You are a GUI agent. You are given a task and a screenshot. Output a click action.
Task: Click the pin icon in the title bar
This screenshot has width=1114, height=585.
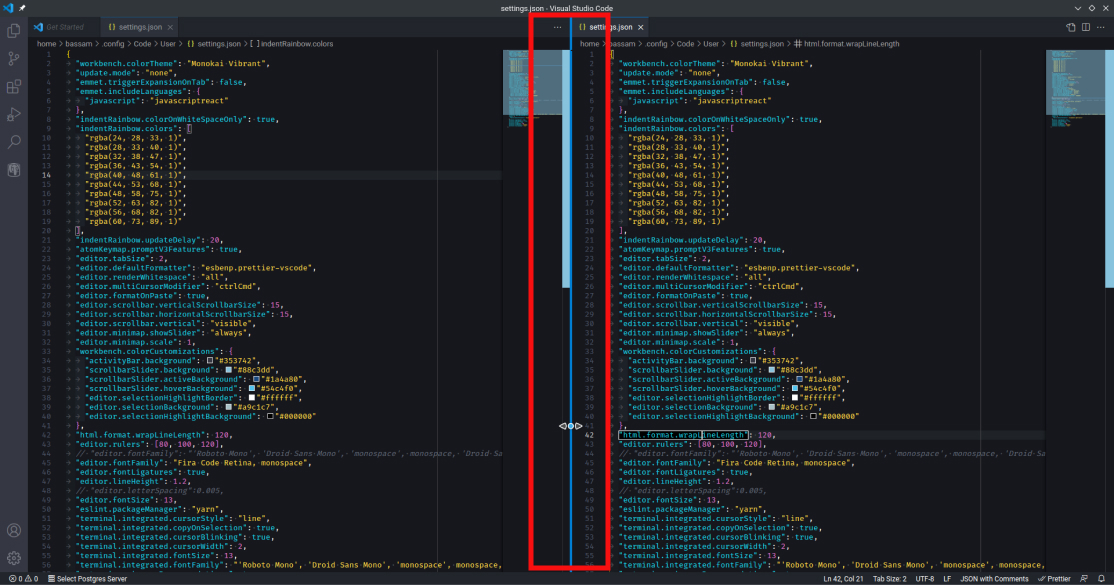pyautogui.click(x=22, y=8)
